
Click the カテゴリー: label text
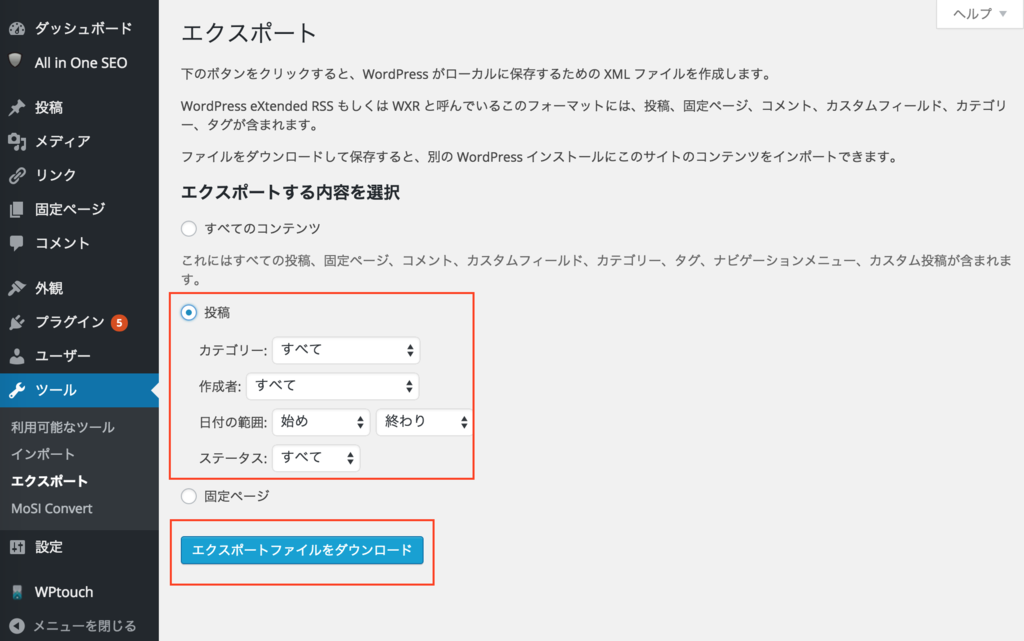tap(232, 351)
